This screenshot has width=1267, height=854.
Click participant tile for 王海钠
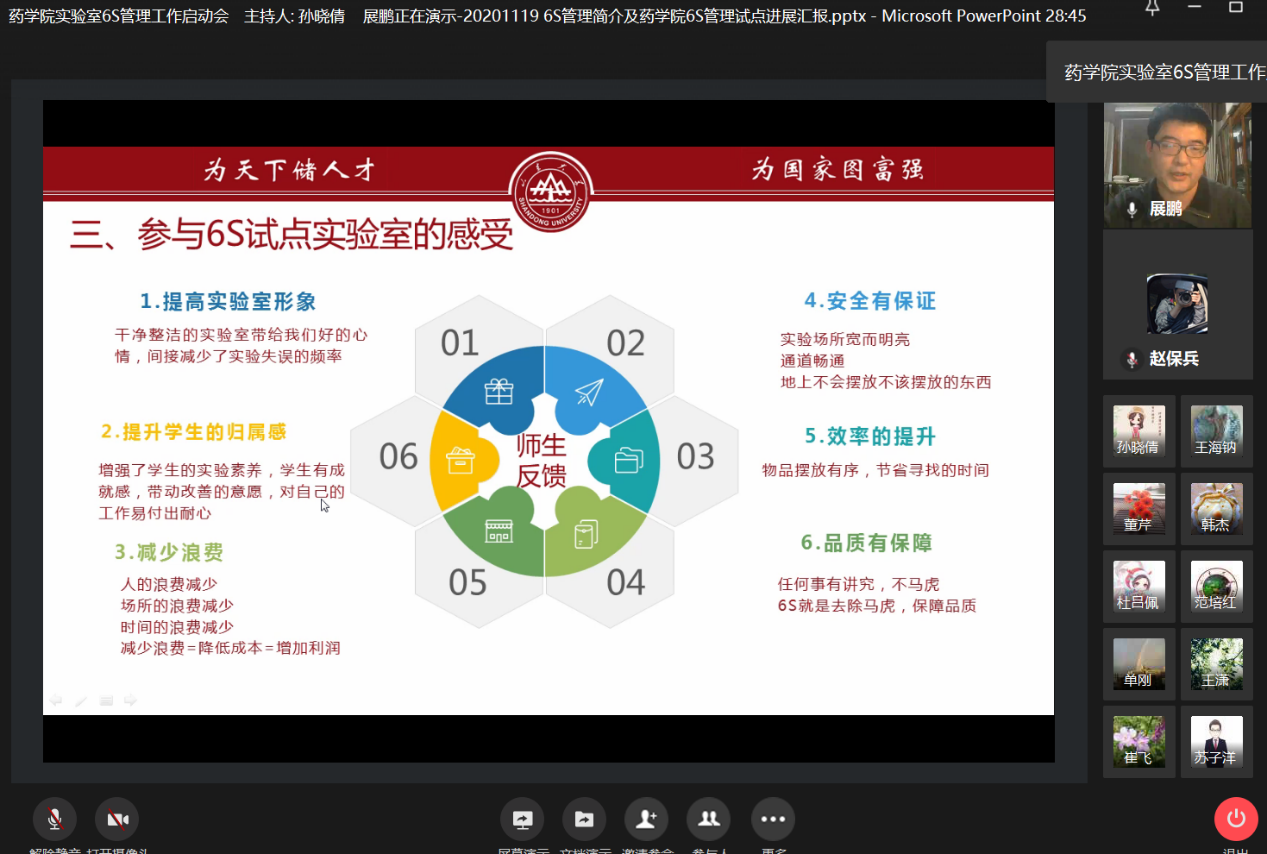(1216, 431)
